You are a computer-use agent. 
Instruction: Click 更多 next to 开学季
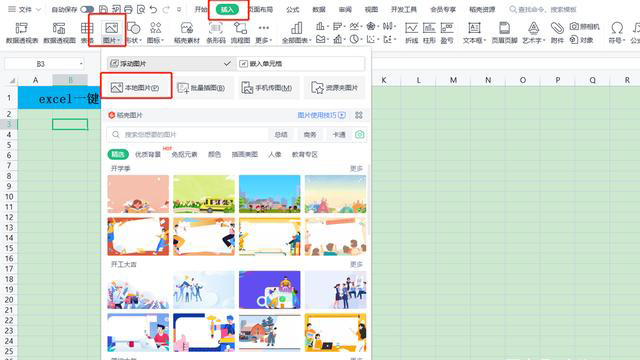[356, 168]
